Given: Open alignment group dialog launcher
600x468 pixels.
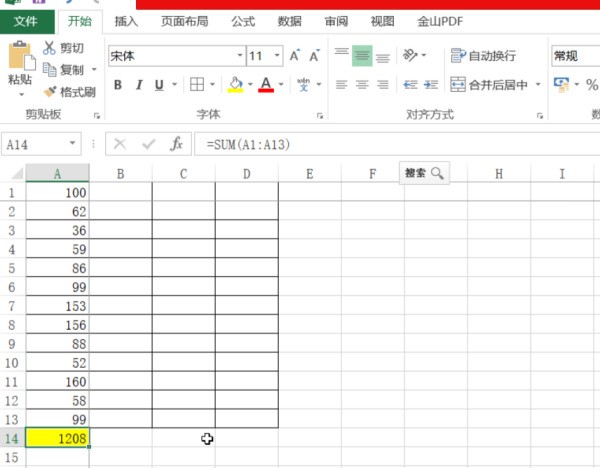Looking at the screenshot, I should click(x=540, y=116).
